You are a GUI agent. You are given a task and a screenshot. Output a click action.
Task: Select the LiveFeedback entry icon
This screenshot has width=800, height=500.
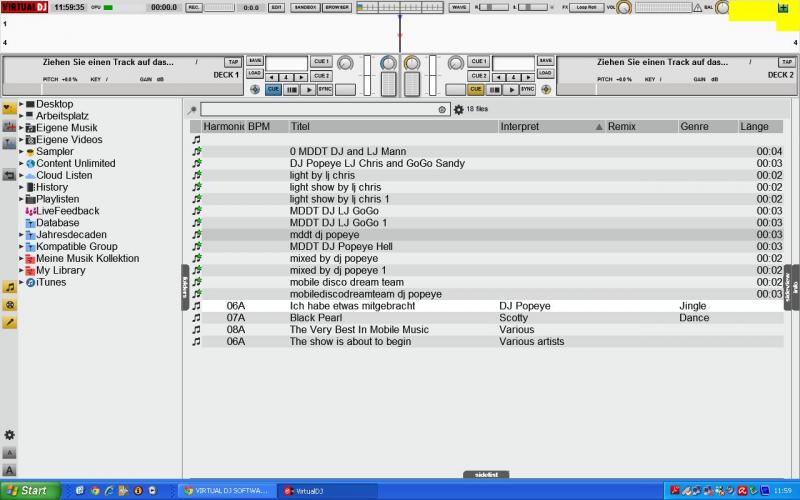tap(30, 211)
